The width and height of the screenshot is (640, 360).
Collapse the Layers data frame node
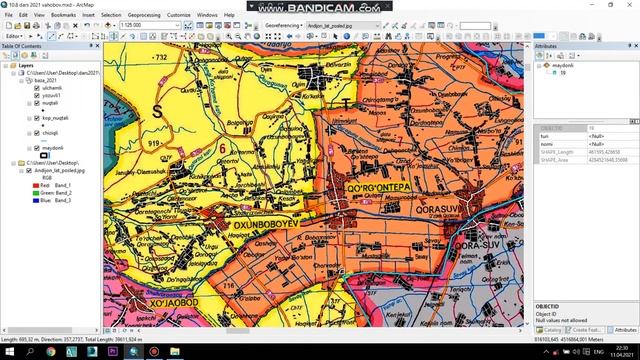pyautogui.click(x=6, y=65)
